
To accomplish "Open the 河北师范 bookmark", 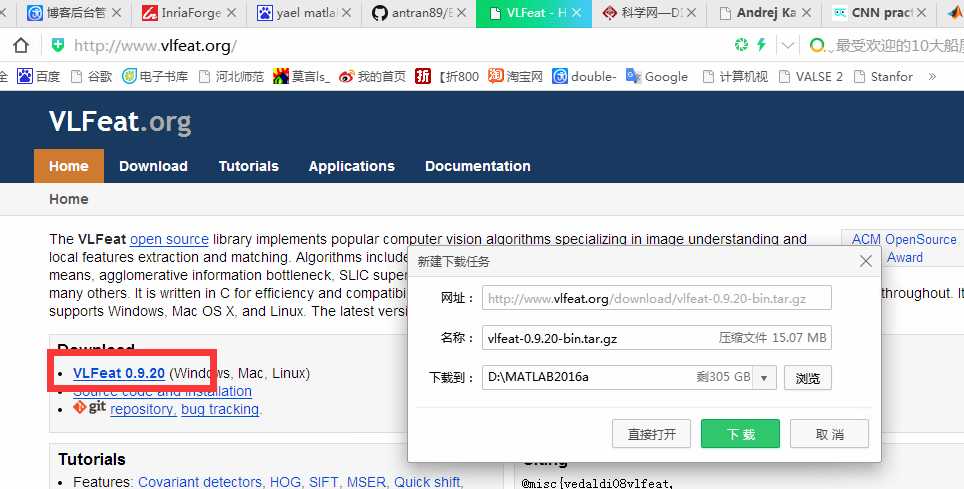I will click(x=231, y=76).
